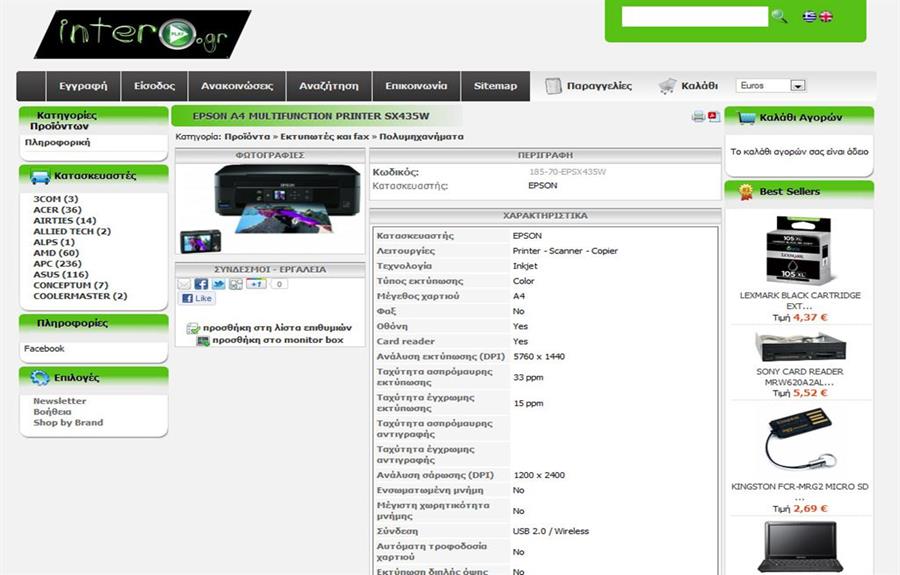Select manufacturer COOLERMASTER (2)

coord(80,297)
